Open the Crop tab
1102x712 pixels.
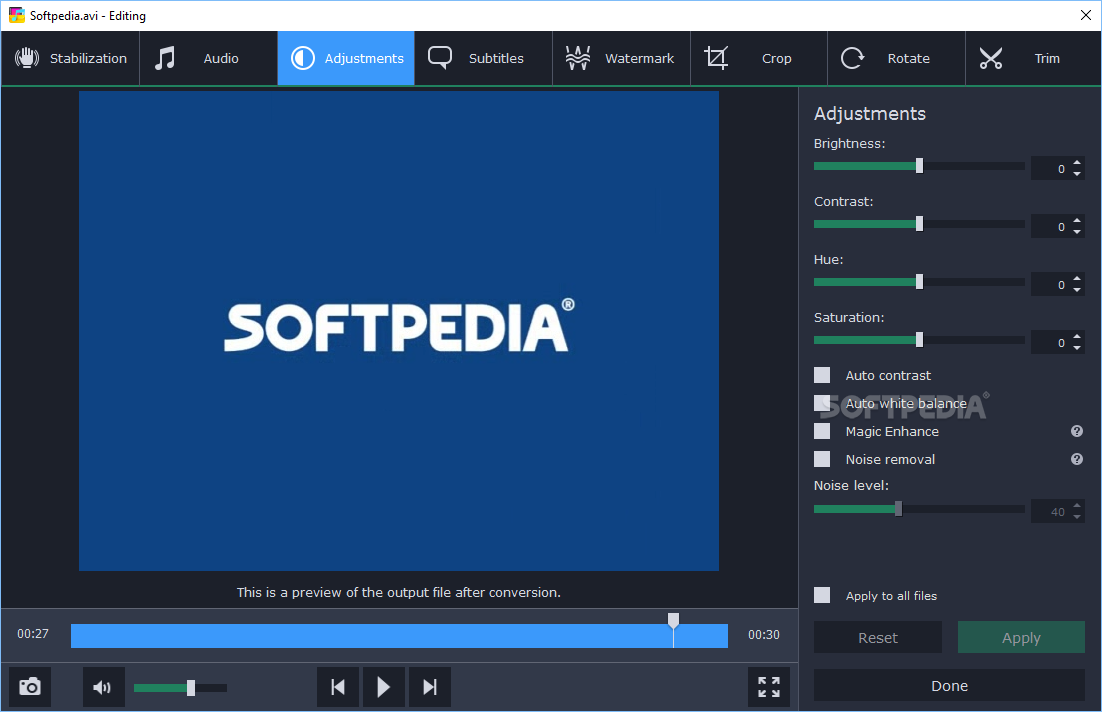pyautogui.click(x=759, y=58)
